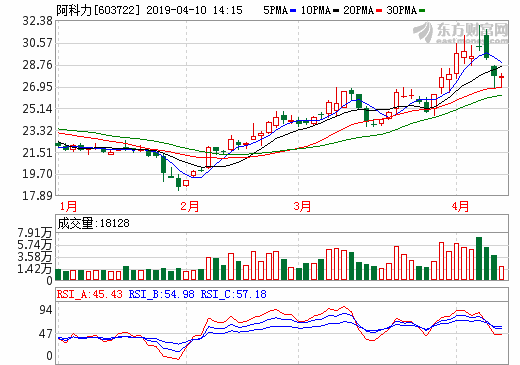Viewport: 520px width, 365px height.
Task: Click the 25.14 price axis label
Action: click(x=38, y=108)
